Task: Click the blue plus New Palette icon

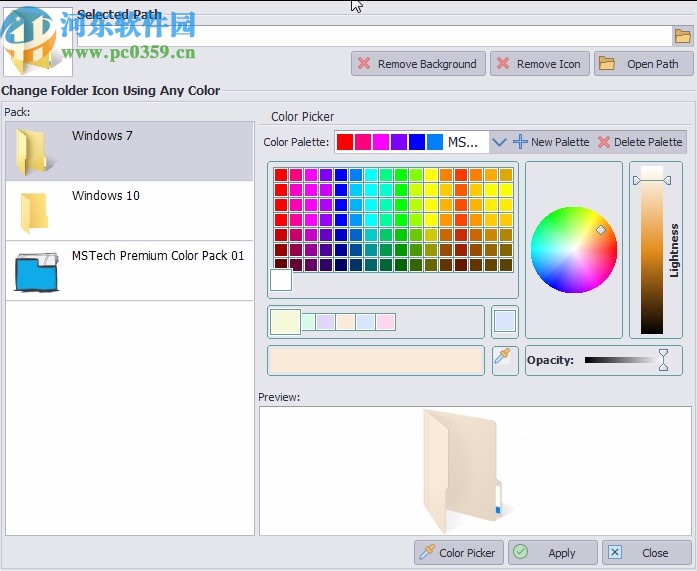Action: [x=520, y=142]
